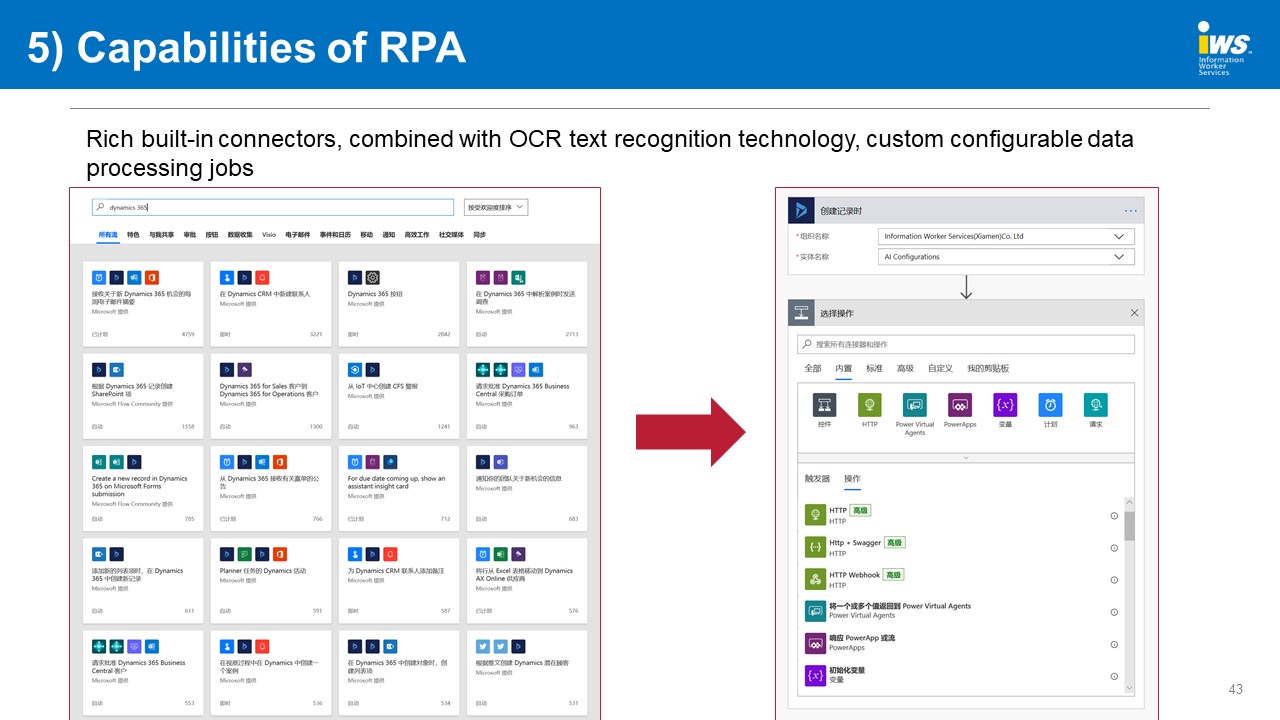This screenshot has width=1280, height=720.
Task: Click the purple 初始化变量 action icon
Action: (x=815, y=676)
